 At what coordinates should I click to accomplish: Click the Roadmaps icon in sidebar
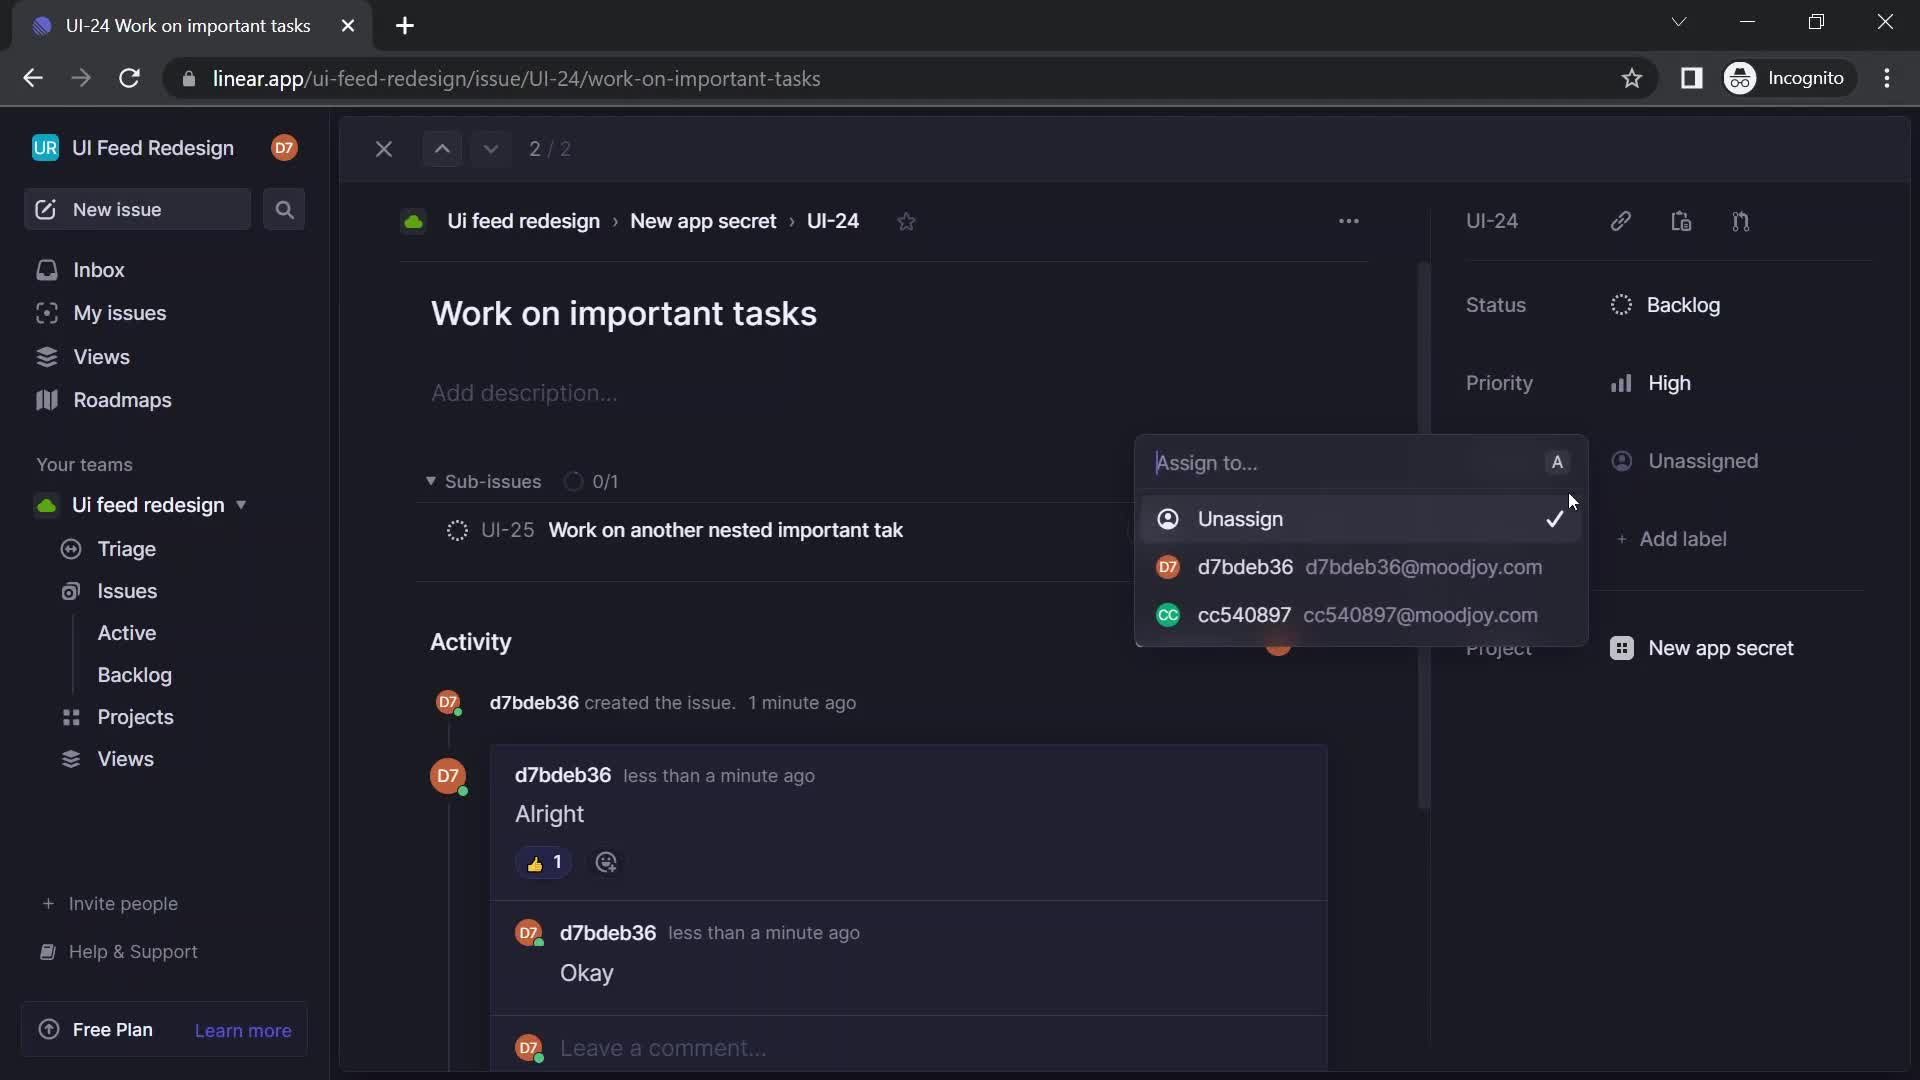click(47, 400)
